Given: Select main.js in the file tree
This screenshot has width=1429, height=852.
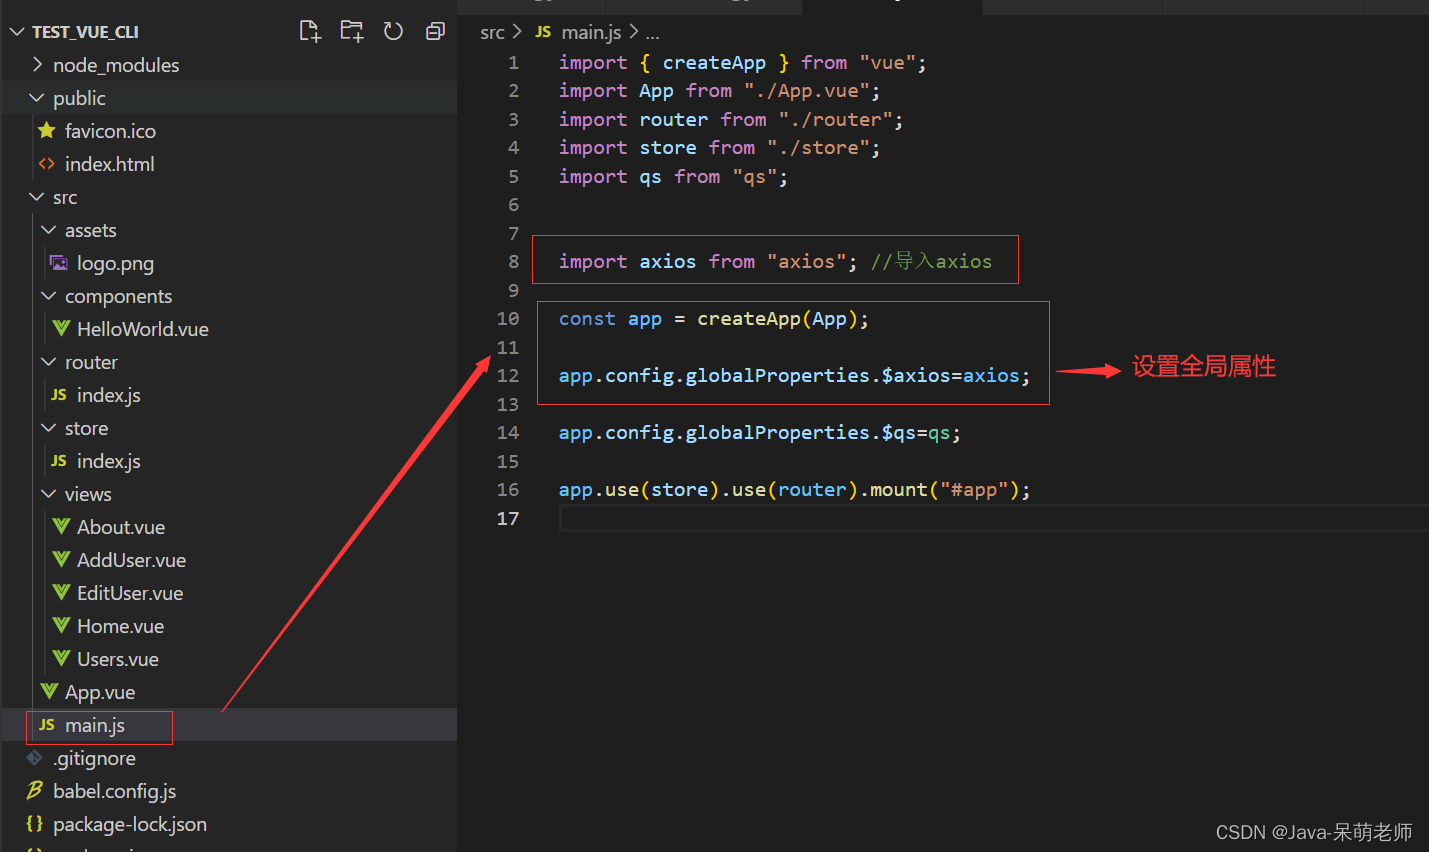Looking at the screenshot, I should pos(228,725).
